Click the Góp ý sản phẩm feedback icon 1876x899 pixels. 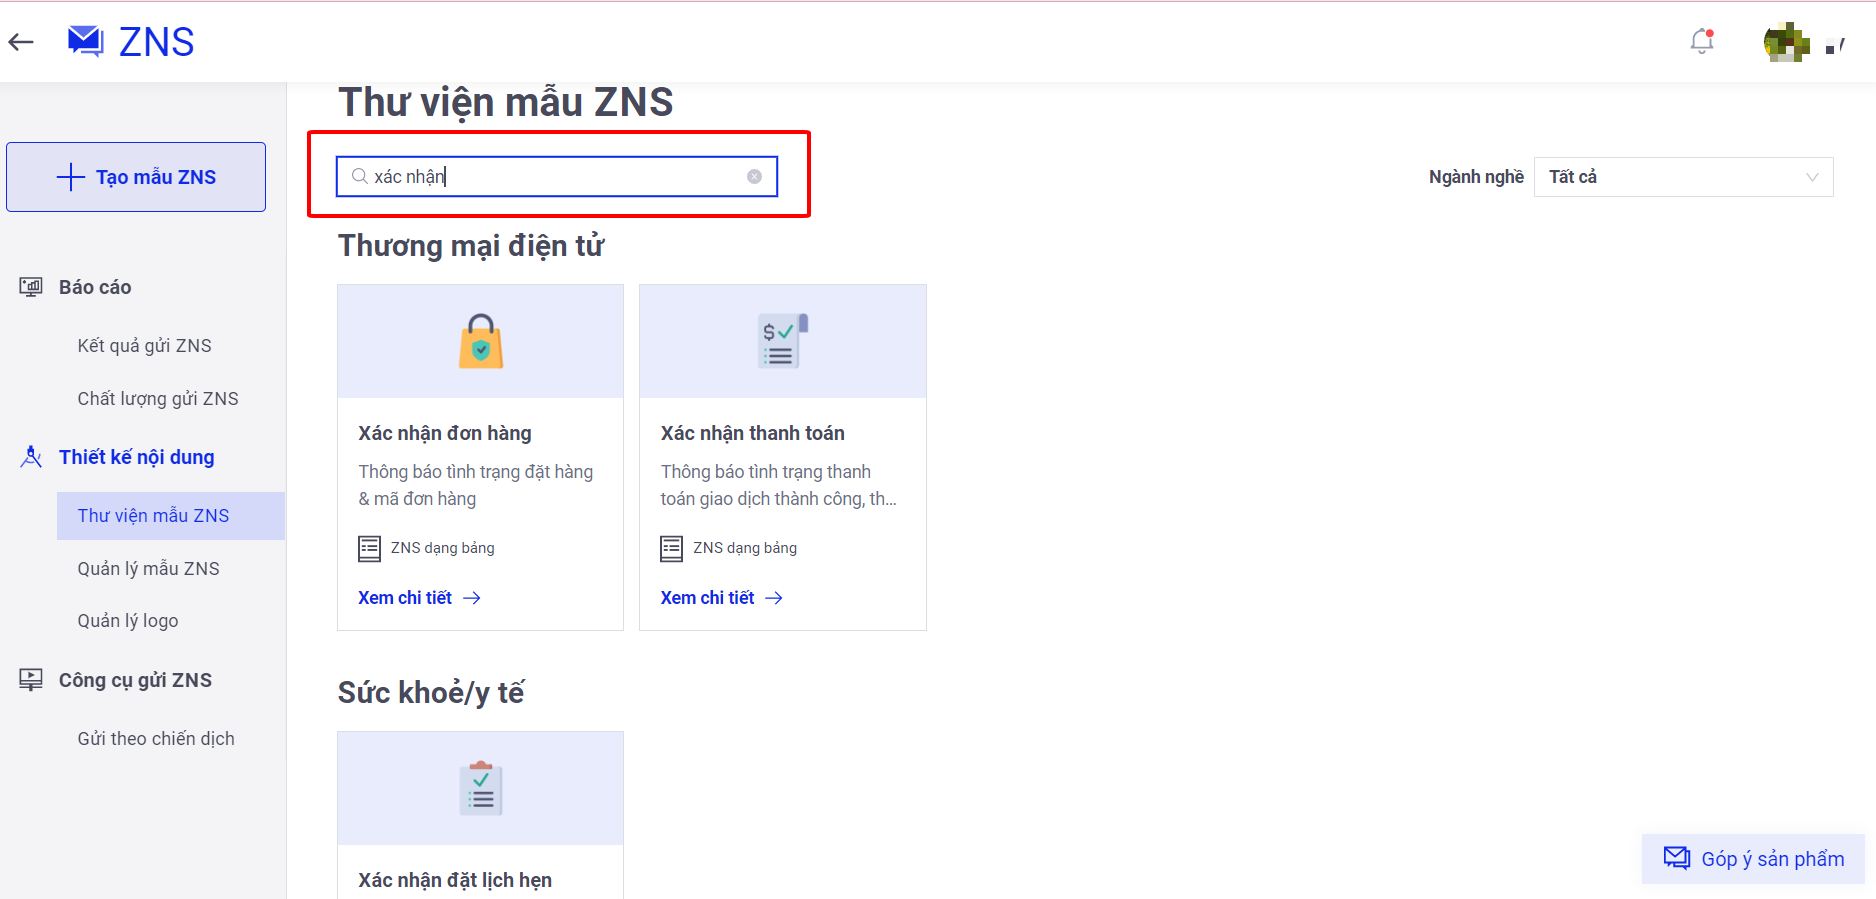pos(1676,858)
